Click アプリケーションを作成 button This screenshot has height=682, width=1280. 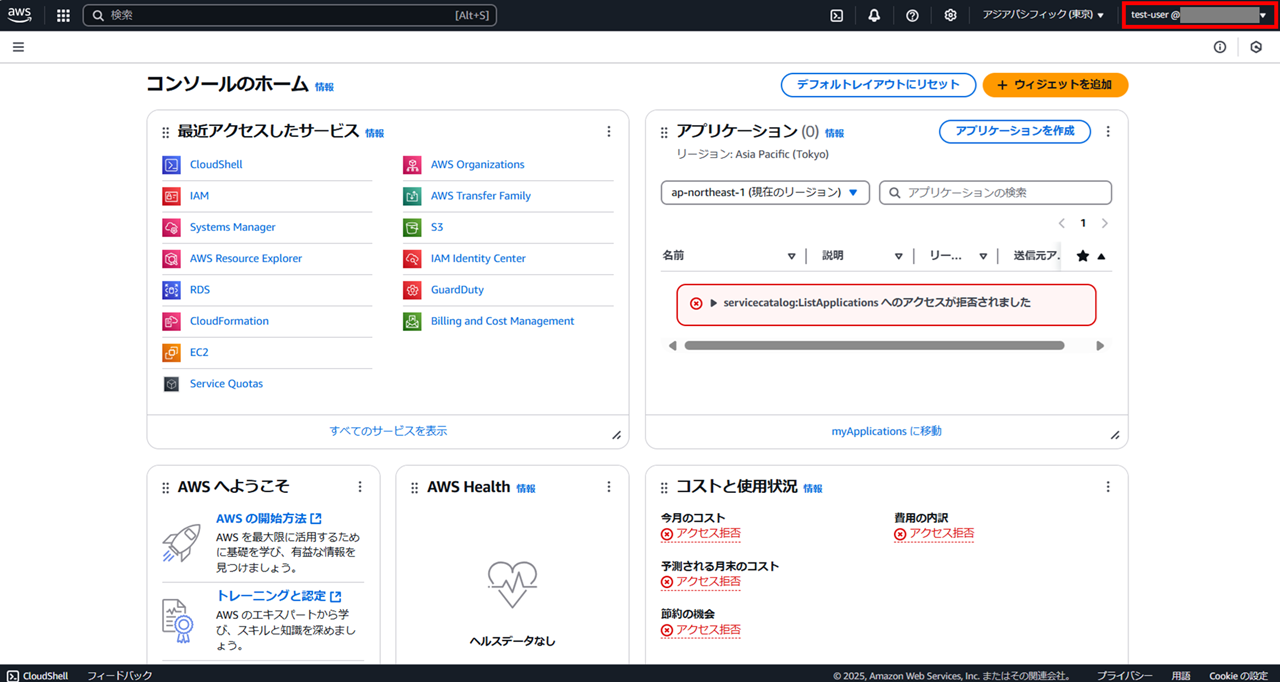click(x=1015, y=131)
